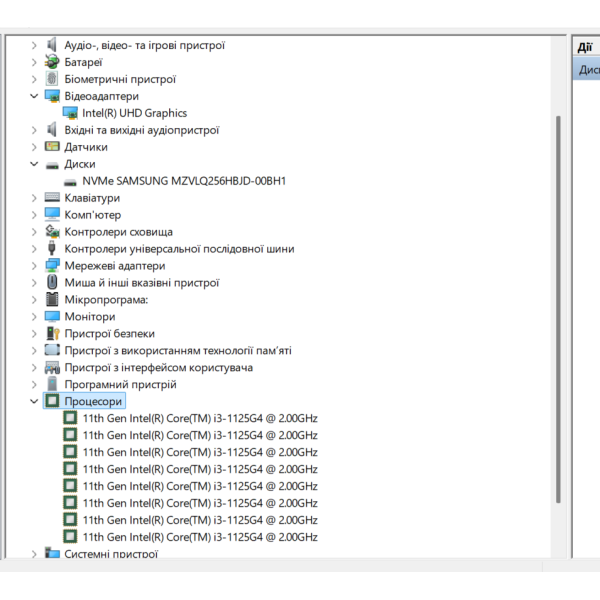This screenshot has width=600, height=600.
Task: Expand the Мережеві адаптери node
Action: coord(34,266)
